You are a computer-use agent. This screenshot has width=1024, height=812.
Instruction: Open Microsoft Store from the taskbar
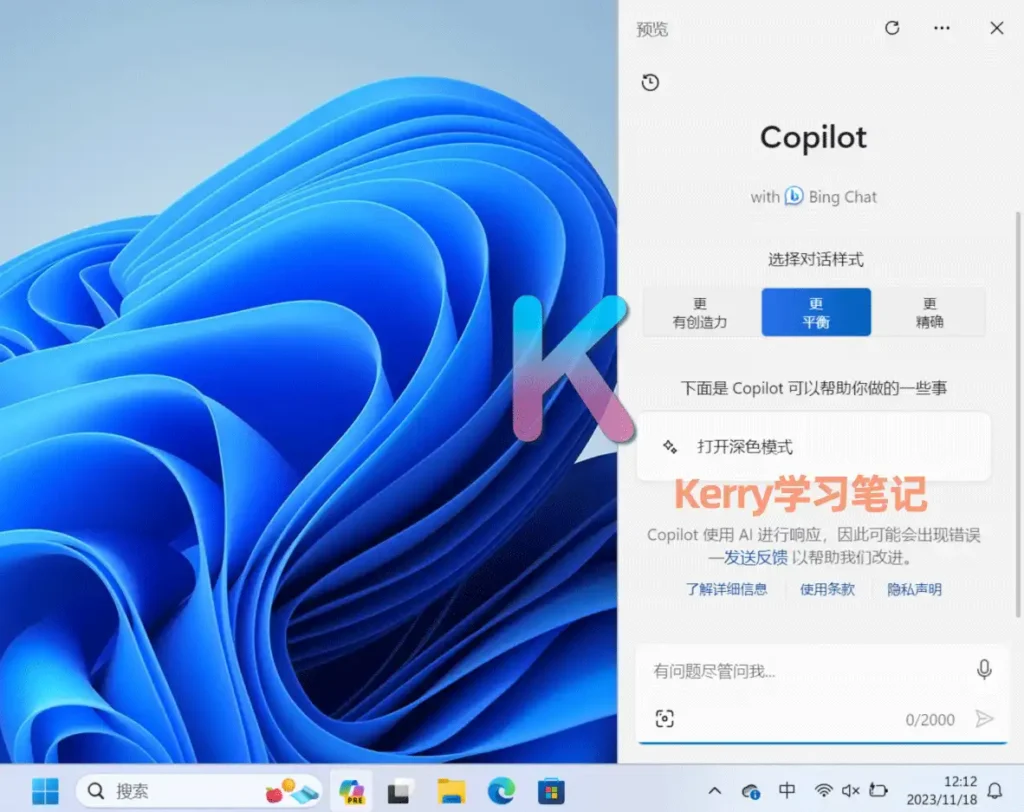pyautogui.click(x=551, y=791)
